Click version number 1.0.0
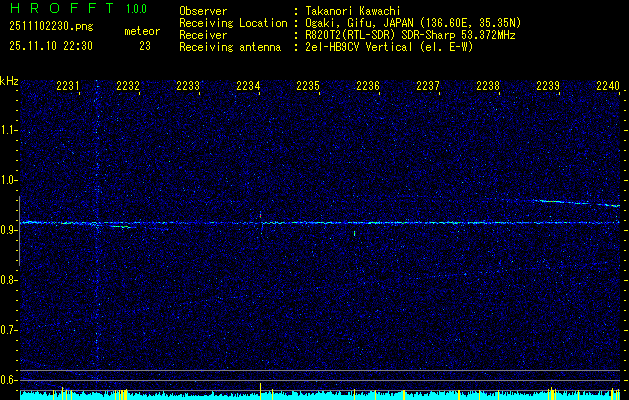The height and width of the screenshot is (400, 629). (136, 8)
